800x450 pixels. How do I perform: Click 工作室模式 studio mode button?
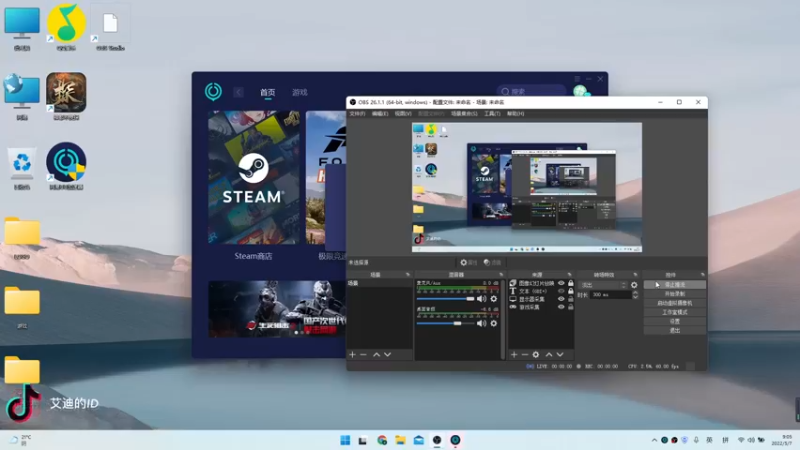pyautogui.click(x=674, y=312)
